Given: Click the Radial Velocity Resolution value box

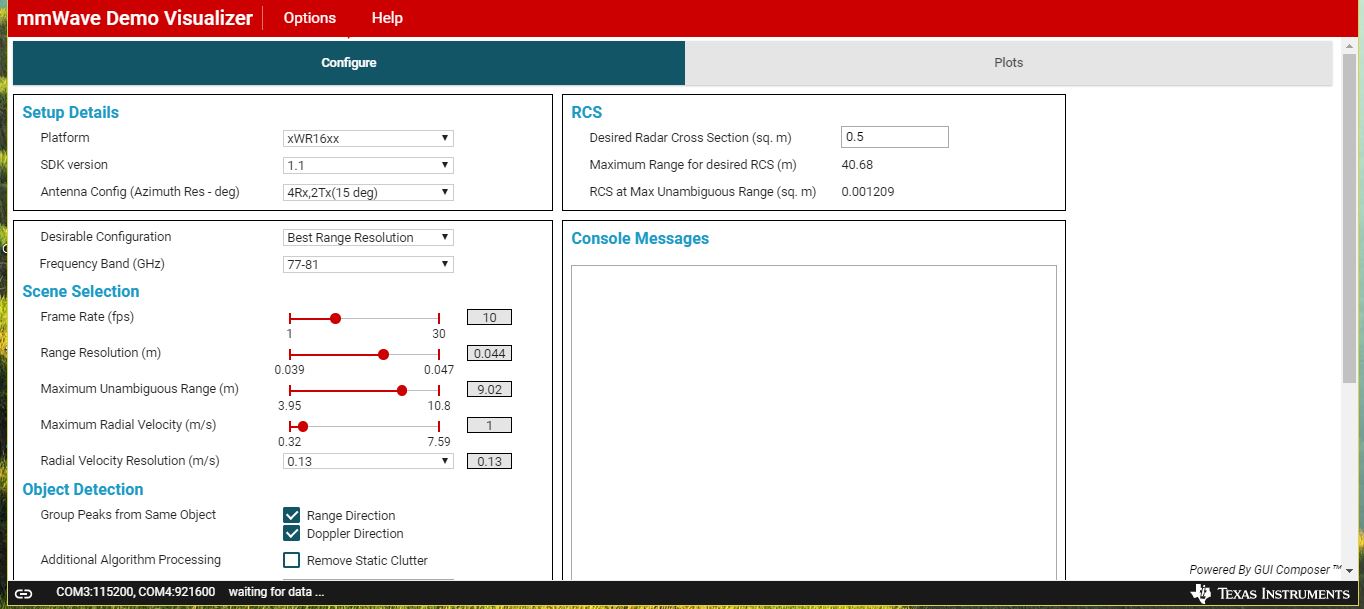Looking at the screenshot, I should [x=489, y=461].
